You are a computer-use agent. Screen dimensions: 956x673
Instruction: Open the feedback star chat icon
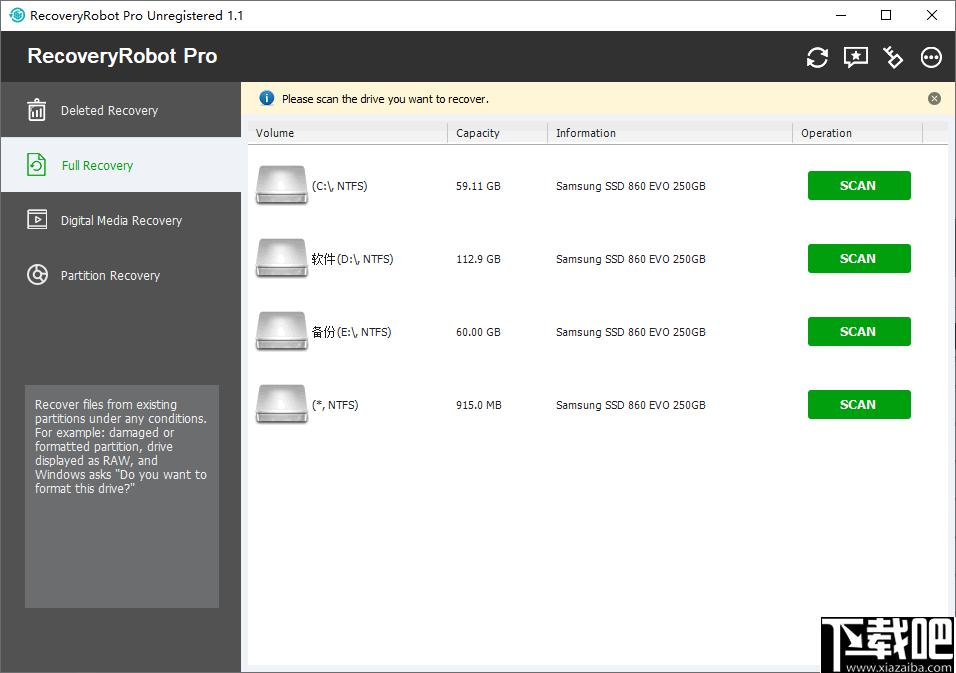(855, 57)
